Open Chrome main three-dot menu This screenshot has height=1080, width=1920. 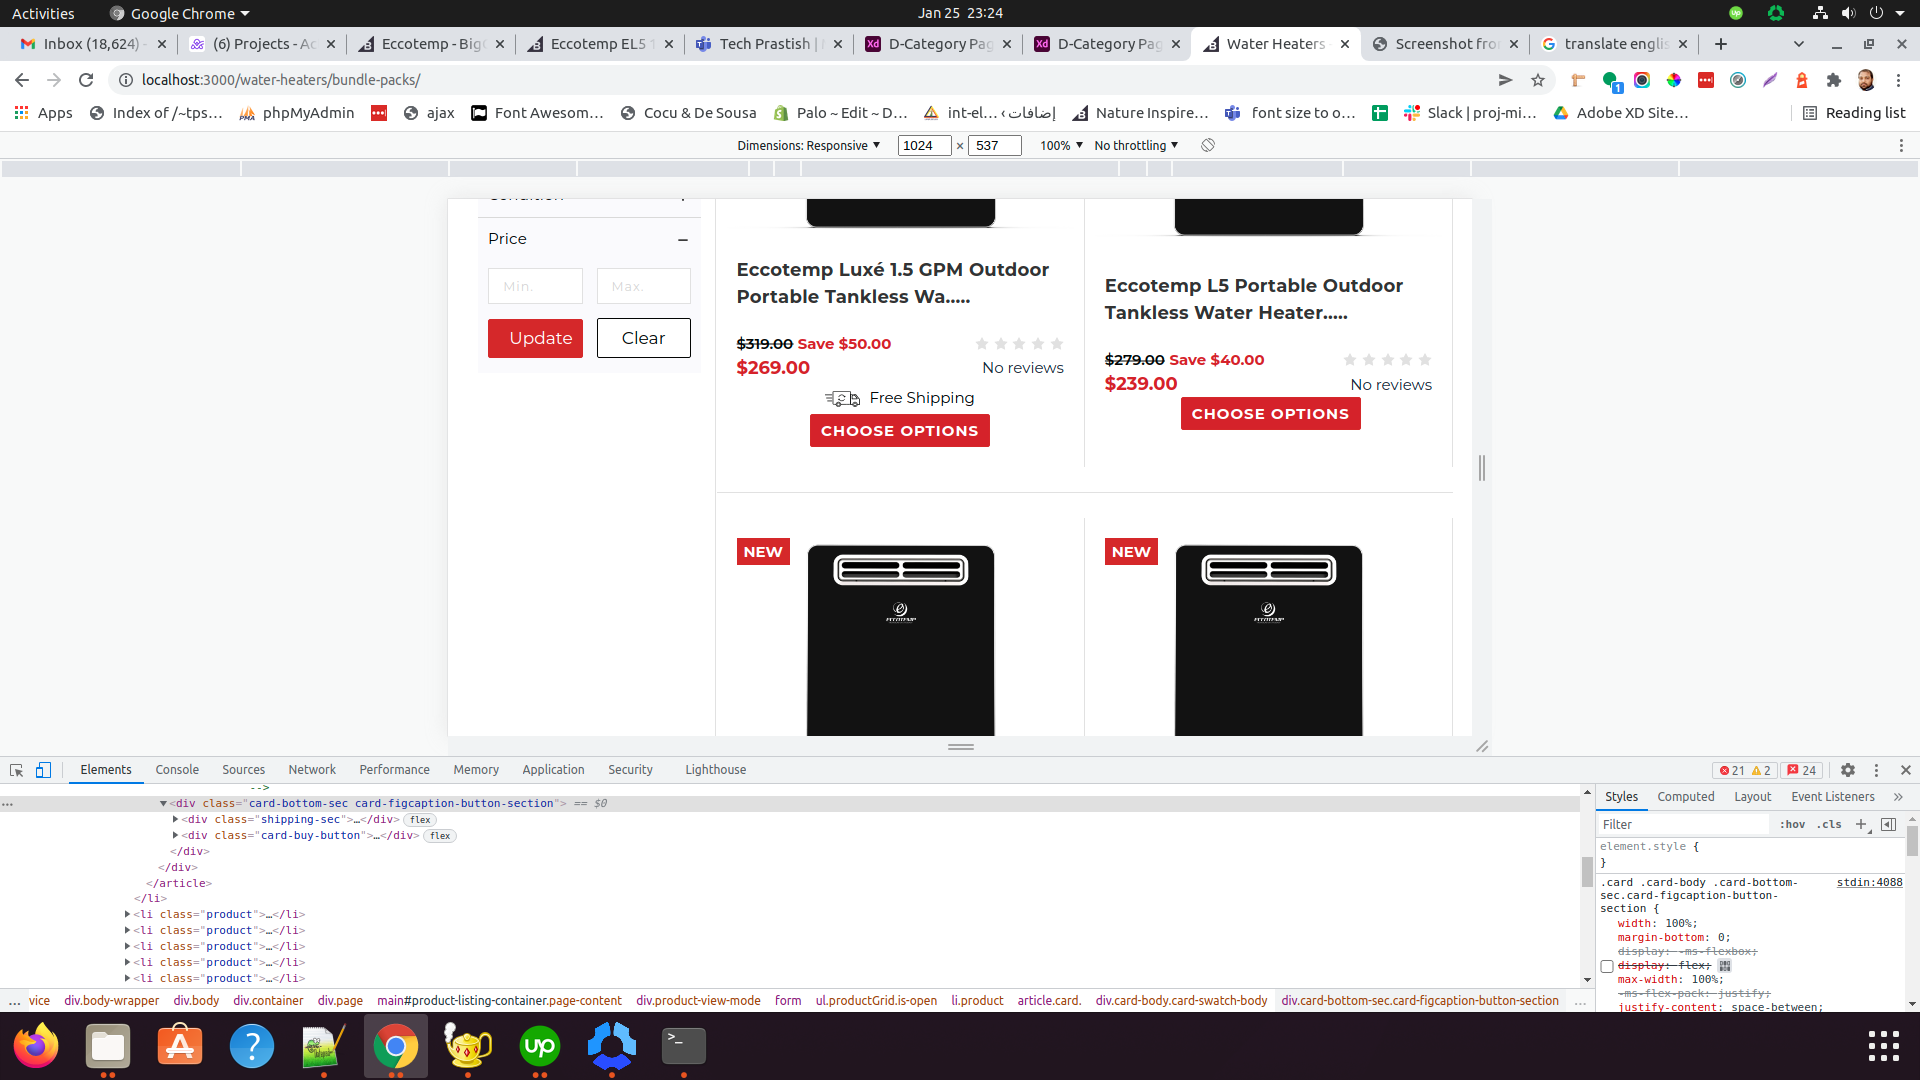pos(1898,80)
